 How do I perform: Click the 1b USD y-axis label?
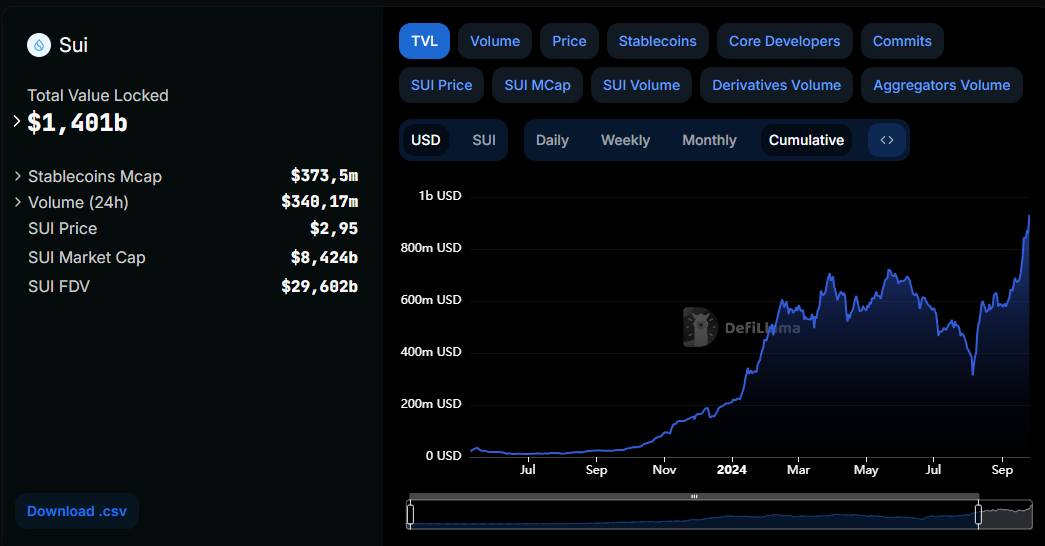pos(440,195)
